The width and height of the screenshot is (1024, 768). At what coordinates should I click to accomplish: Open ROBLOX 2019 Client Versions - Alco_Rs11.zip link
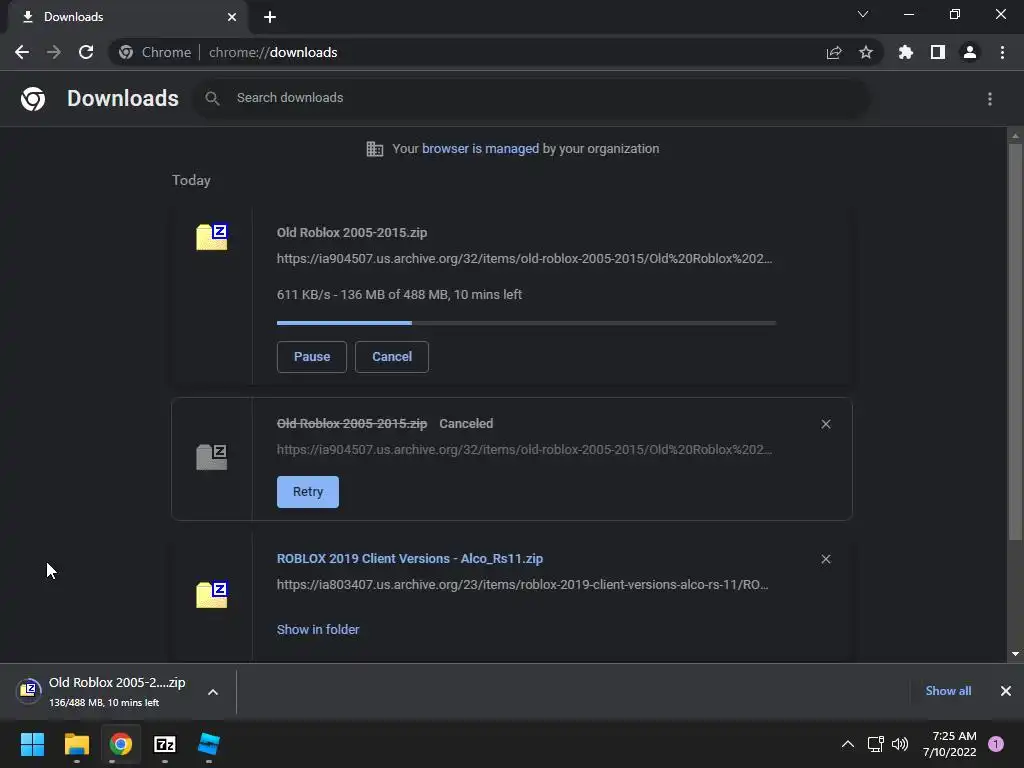pos(409,559)
